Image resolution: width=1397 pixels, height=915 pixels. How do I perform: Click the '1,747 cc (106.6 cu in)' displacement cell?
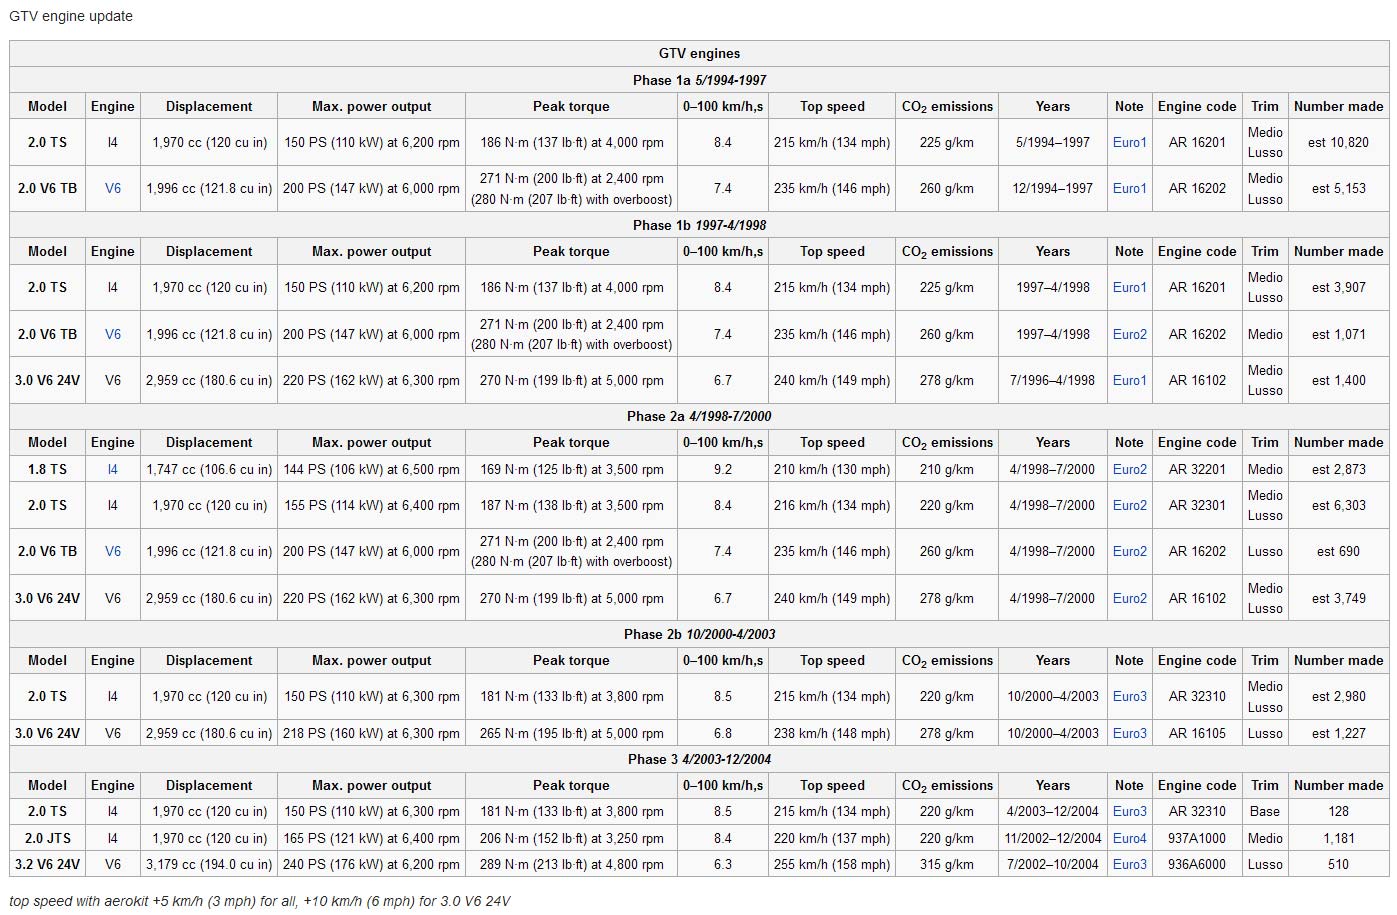[209, 469]
